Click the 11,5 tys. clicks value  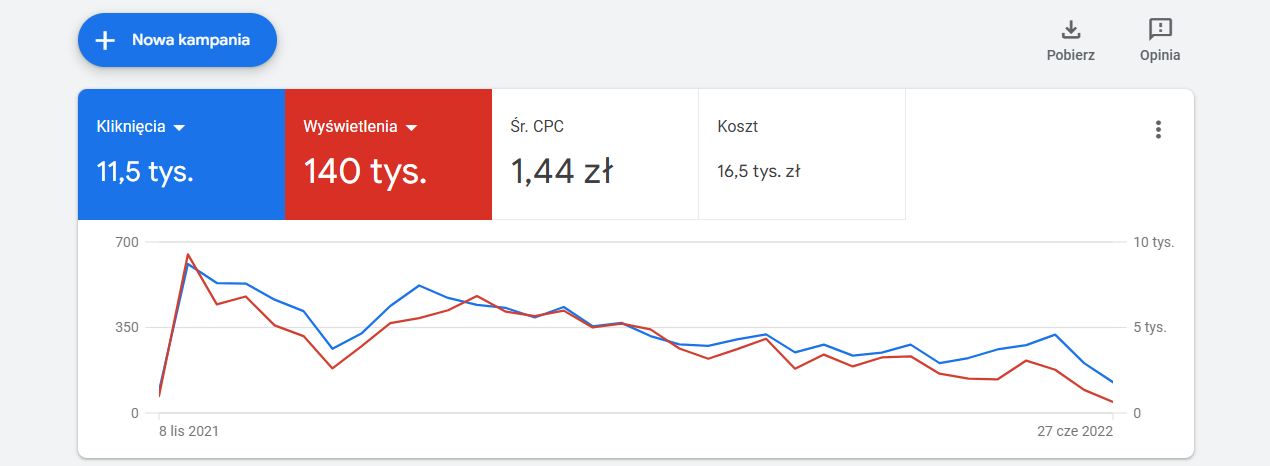[x=145, y=172]
